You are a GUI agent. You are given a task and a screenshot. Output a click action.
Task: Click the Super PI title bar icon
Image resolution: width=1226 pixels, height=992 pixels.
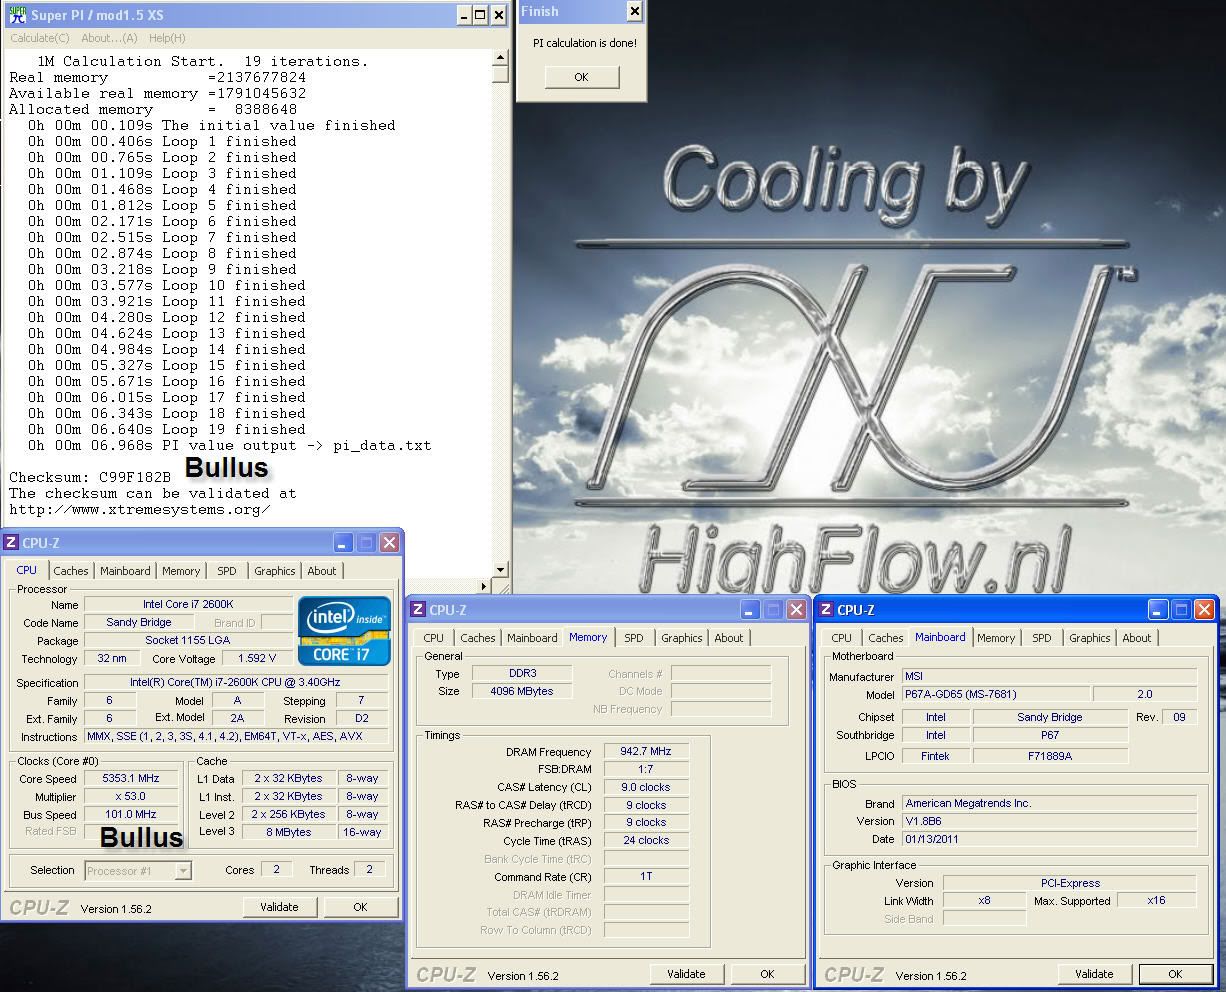pos(17,15)
